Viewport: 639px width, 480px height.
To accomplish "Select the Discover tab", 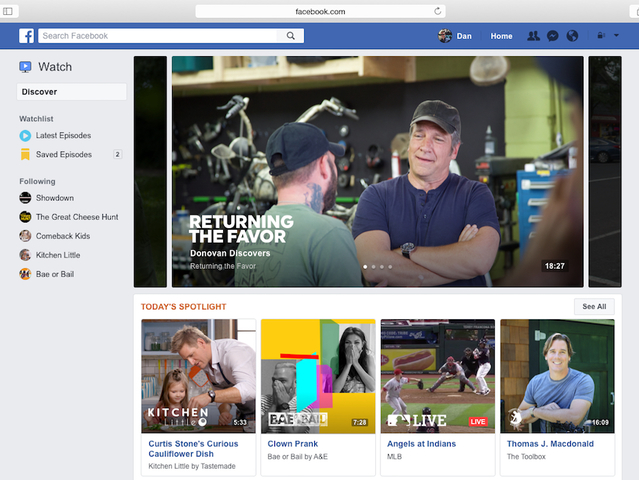I will [x=72, y=92].
